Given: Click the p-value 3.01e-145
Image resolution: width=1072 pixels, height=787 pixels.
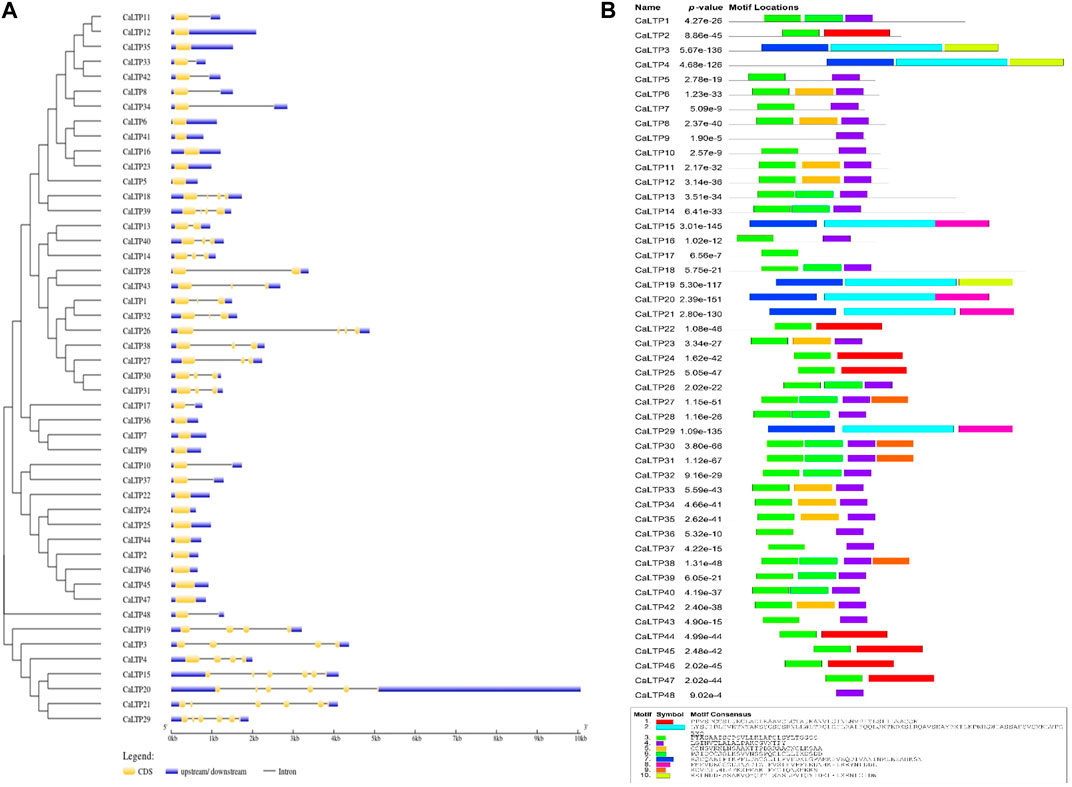Looking at the screenshot, I should [701, 226].
